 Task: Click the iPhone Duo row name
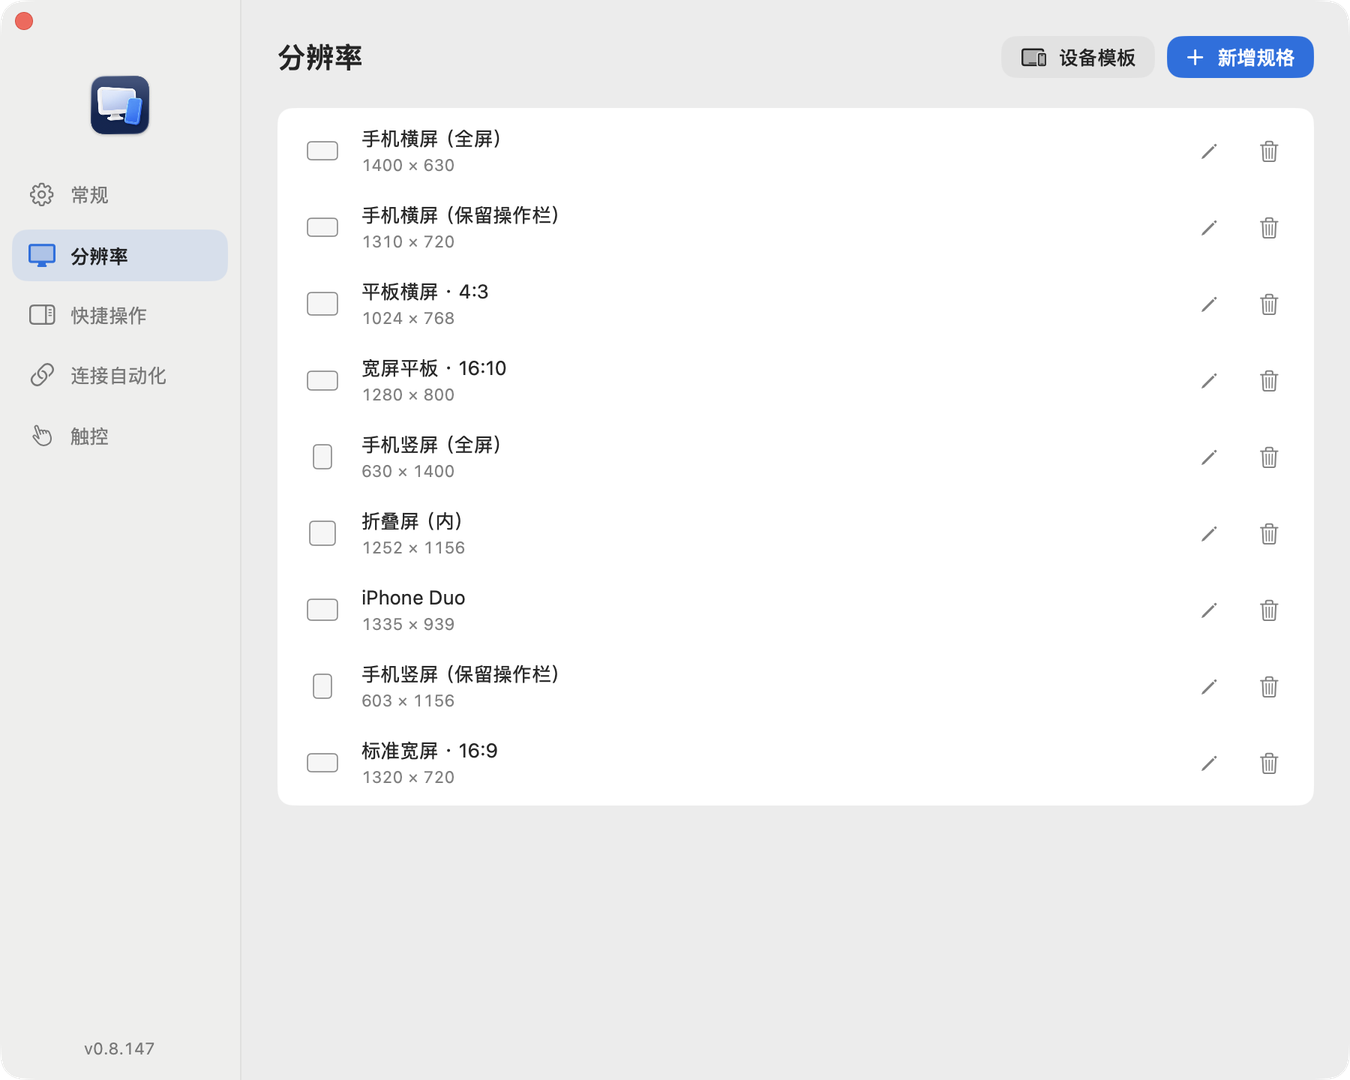point(413,598)
